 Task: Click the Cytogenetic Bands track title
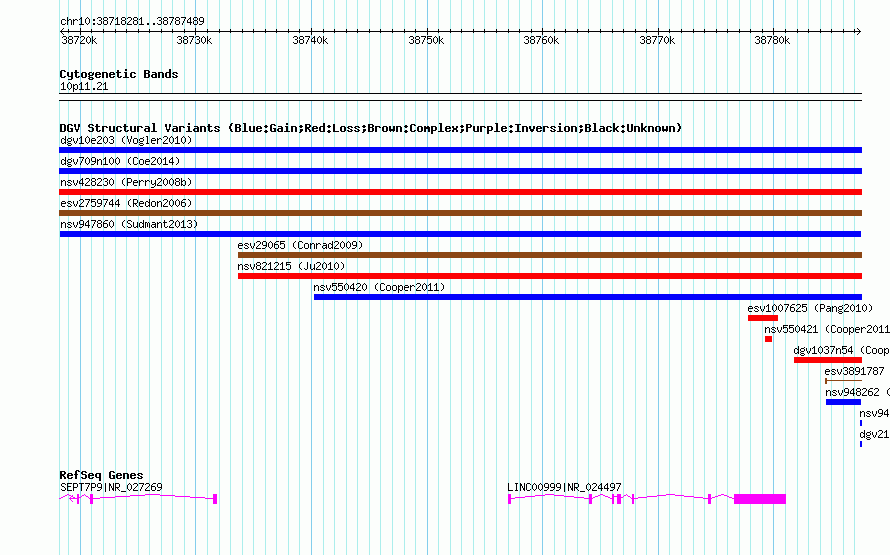coord(119,74)
